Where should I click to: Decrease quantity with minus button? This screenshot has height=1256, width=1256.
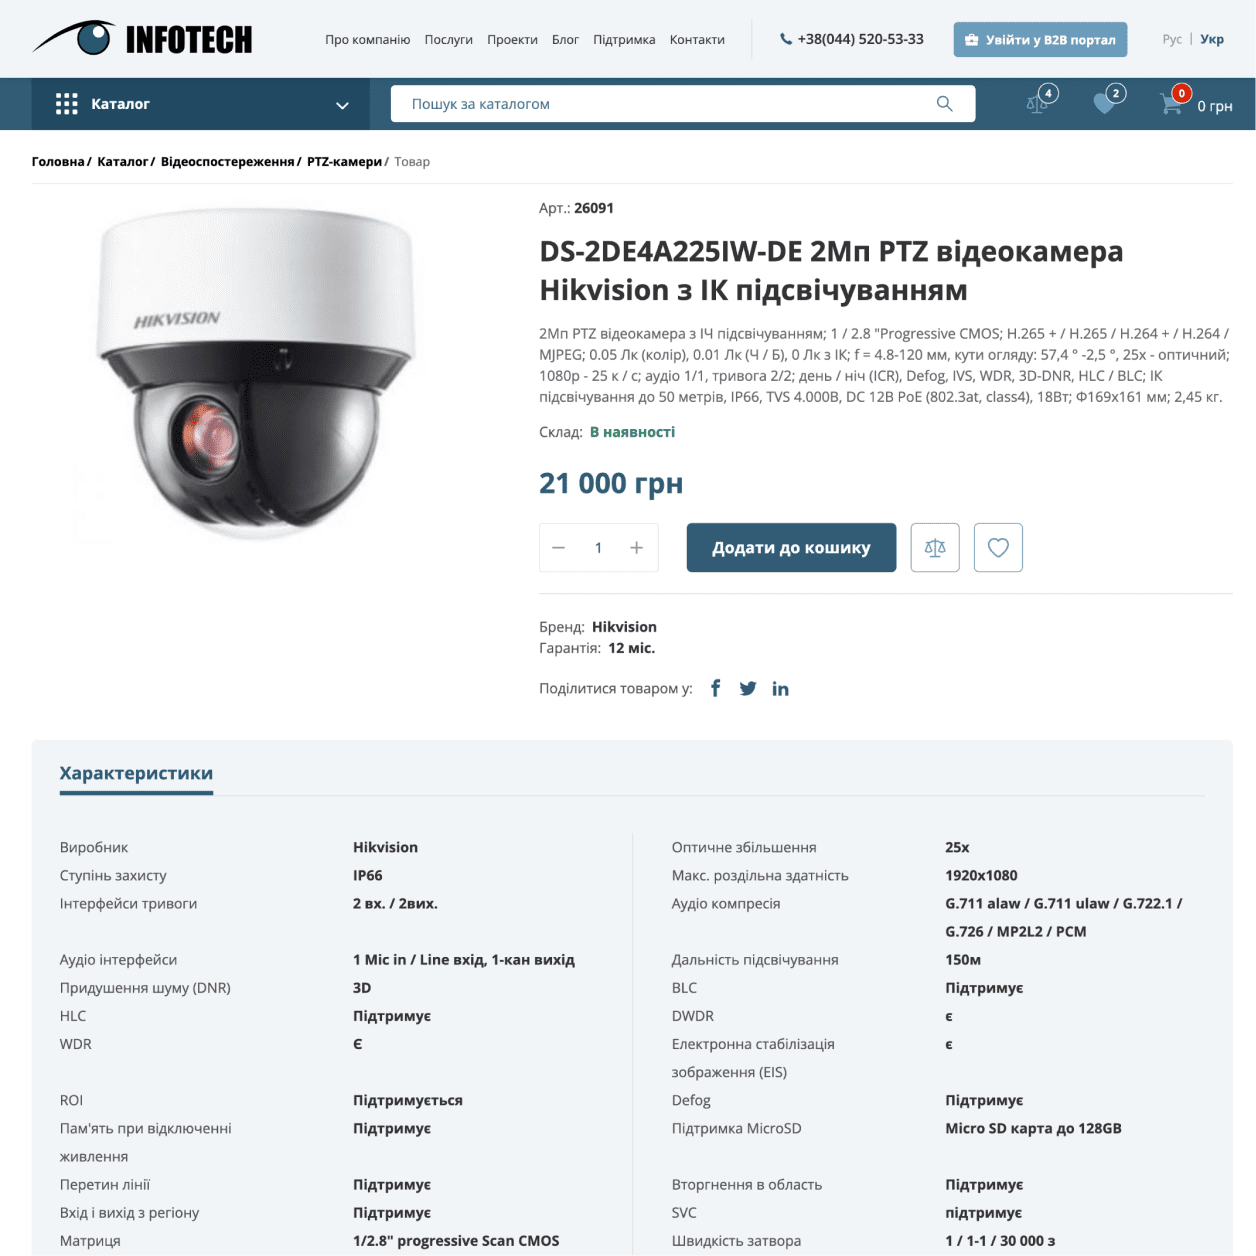point(559,548)
